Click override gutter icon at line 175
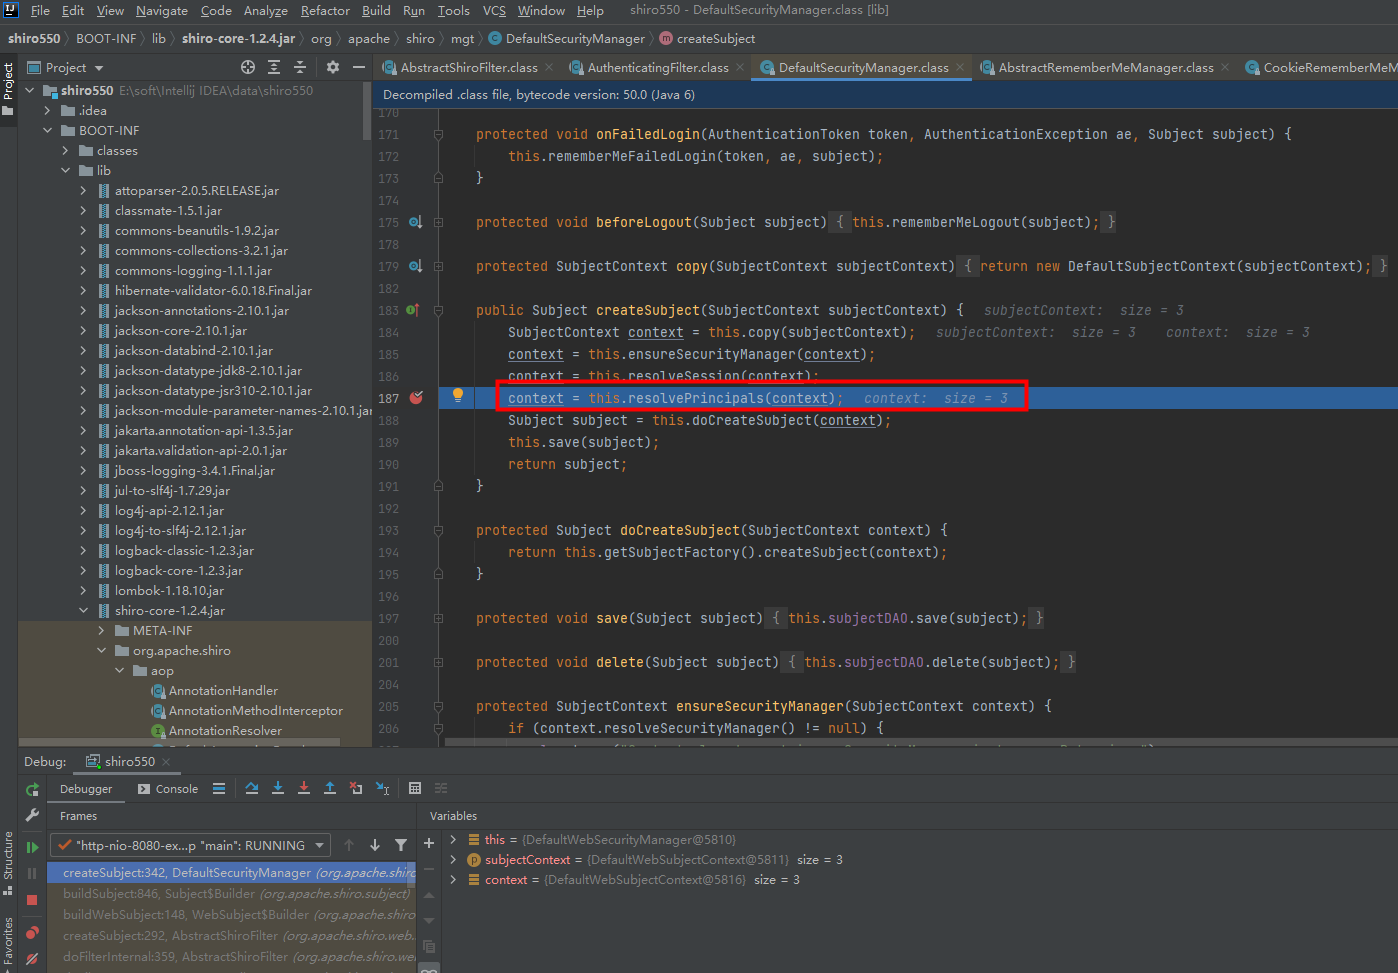This screenshot has width=1398, height=973. coord(415,222)
